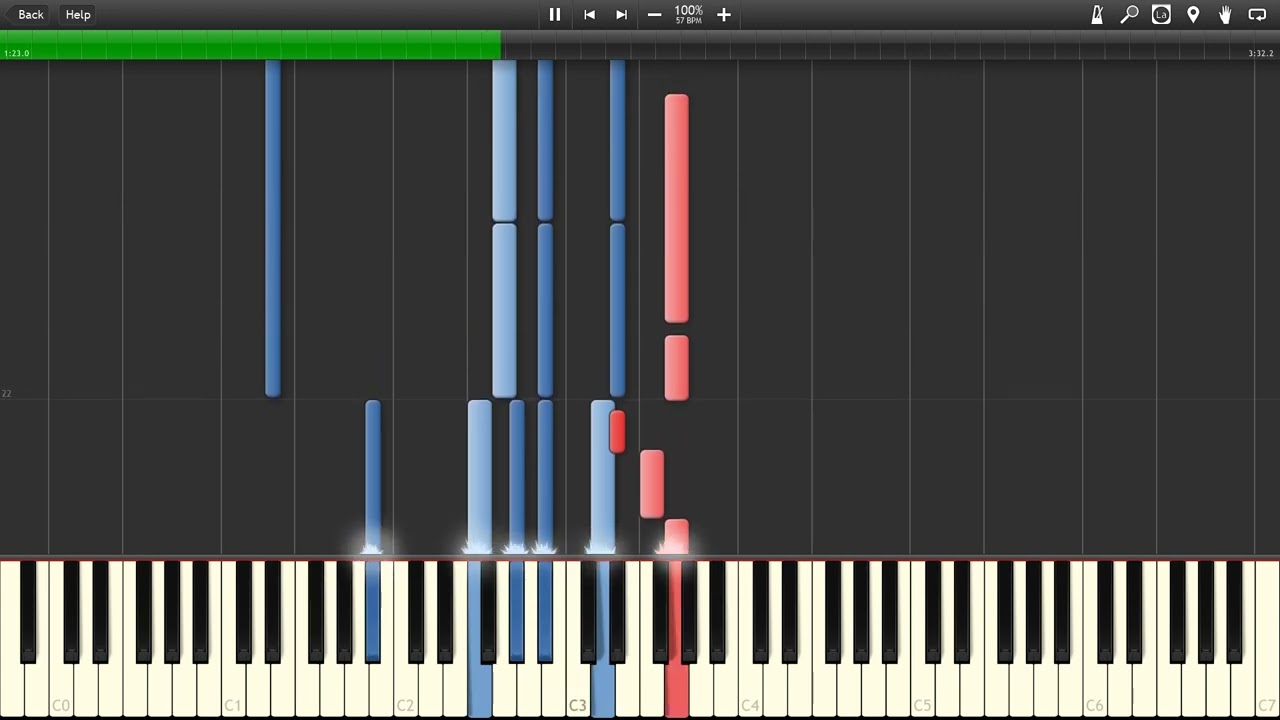Decrease song speed with the minus icon
Viewport: 1280px width, 720px height.
click(654, 15)
